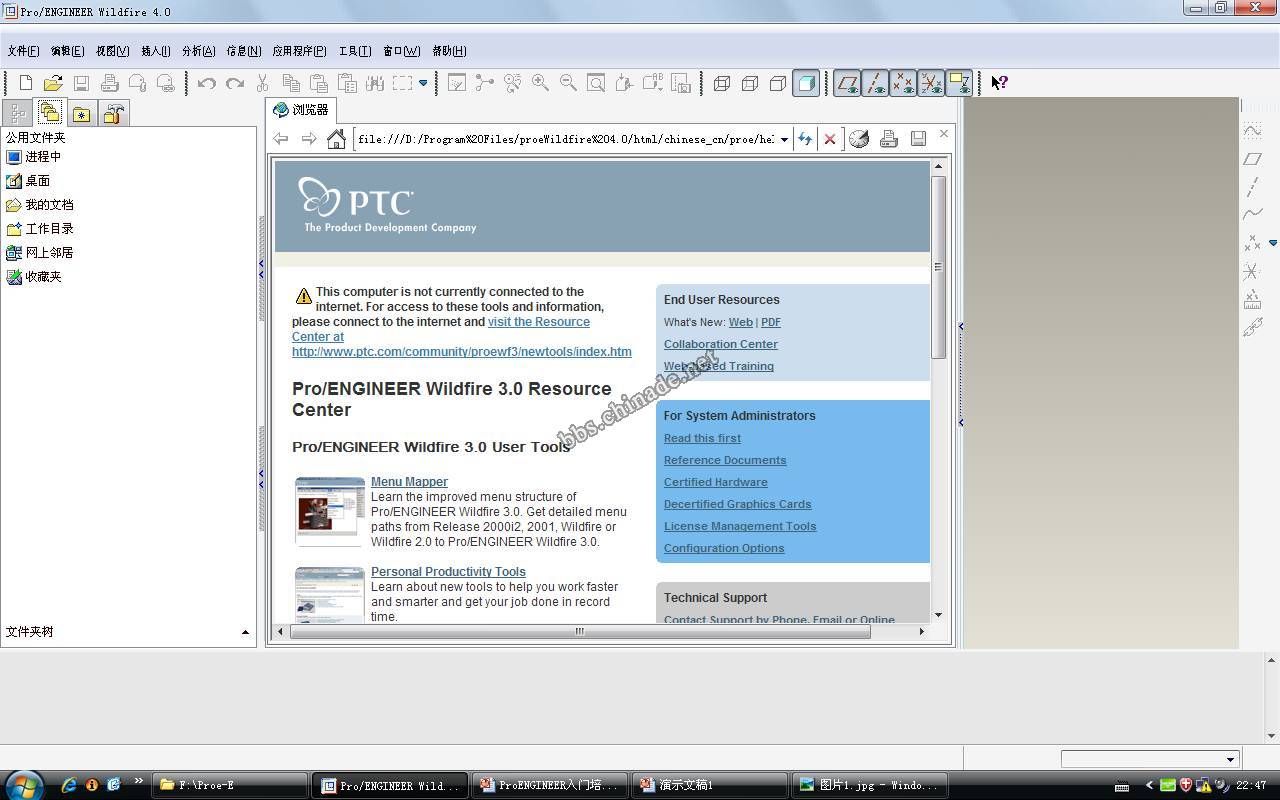Viewport: 1280px width, 800px height.
Task: Click the coordinate system tool in right toolbar
Action: (1252, 271)
